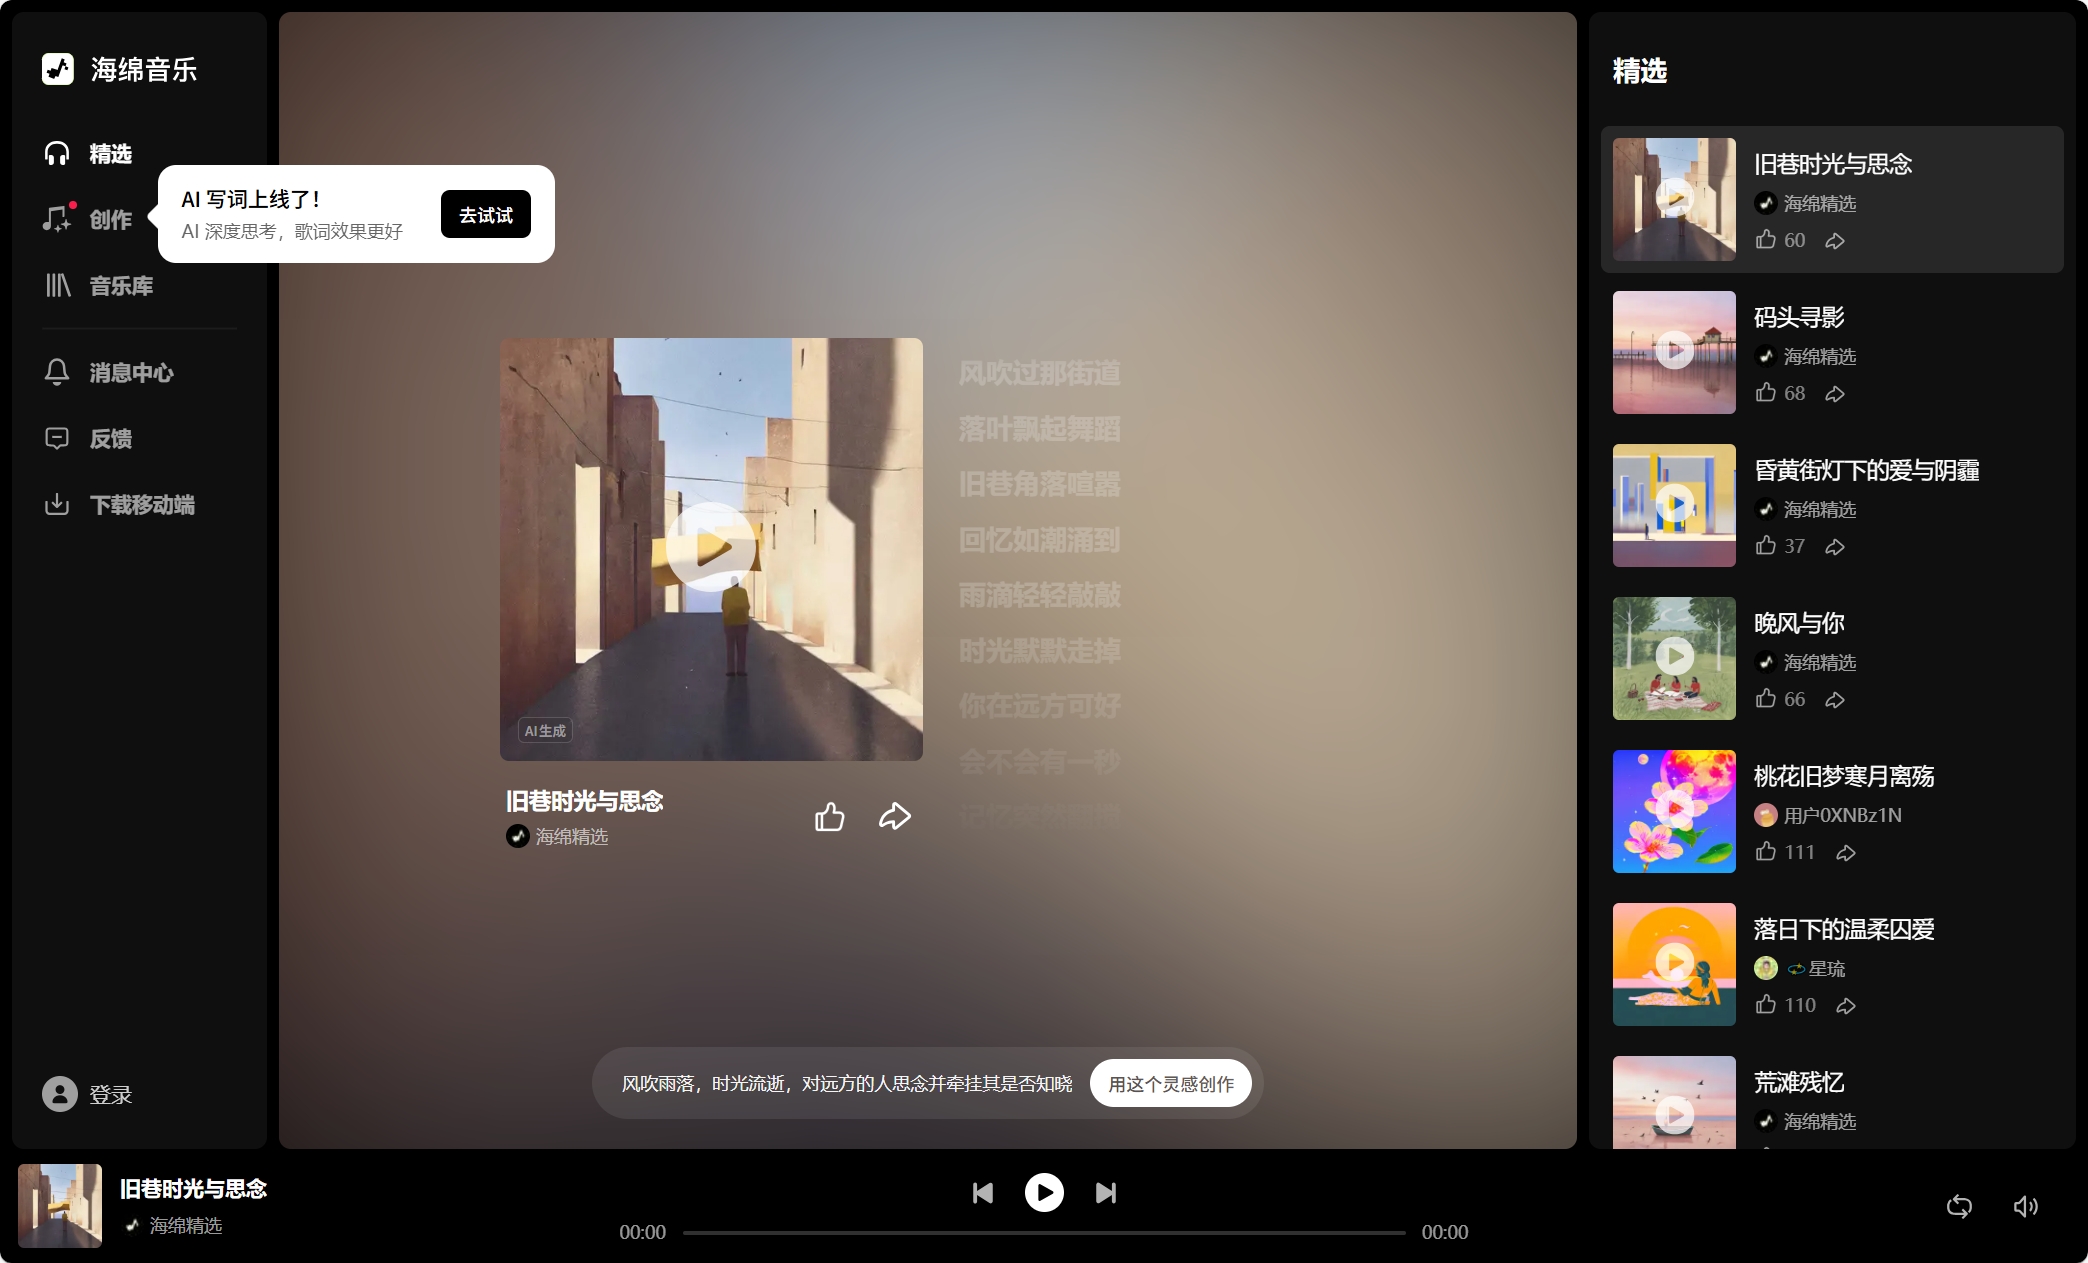This screenshot has height=1263, width=2088.
Task: Play 落日下的温柔囚爱 thumbnail
Action: pyautogui.click(x=1674, y=964)
